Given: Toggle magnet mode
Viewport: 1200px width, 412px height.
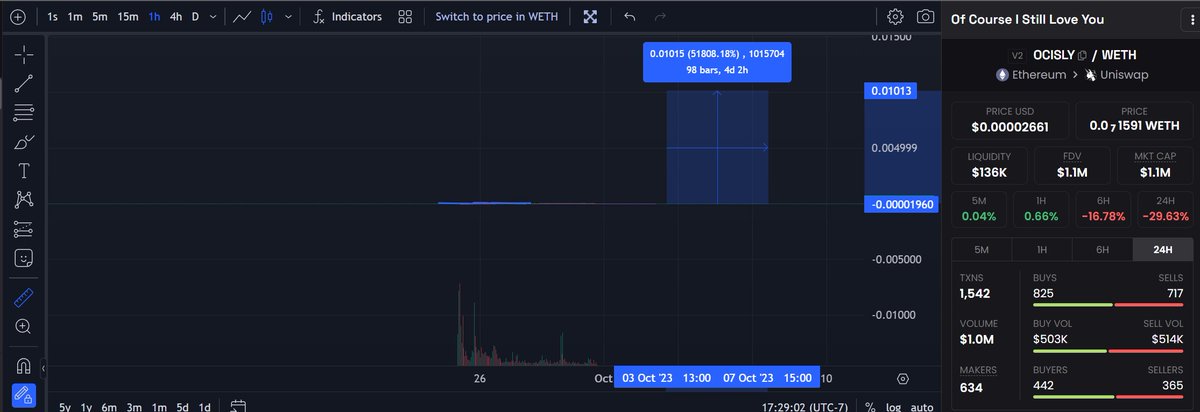Looking at the screenshot, I should pos(24,364).
